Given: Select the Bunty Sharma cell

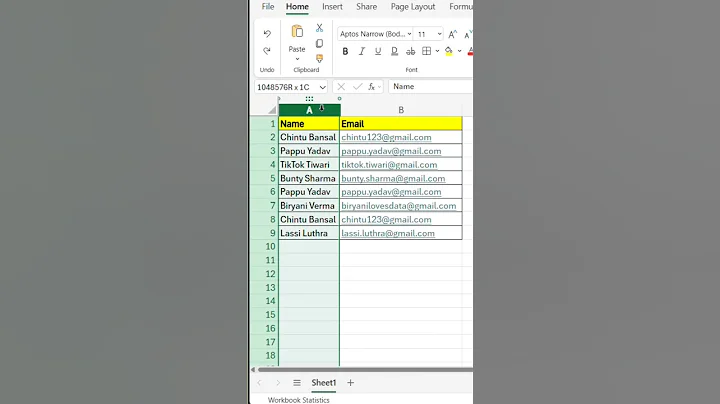Looking at the screenshot, I should pos(309,178).
